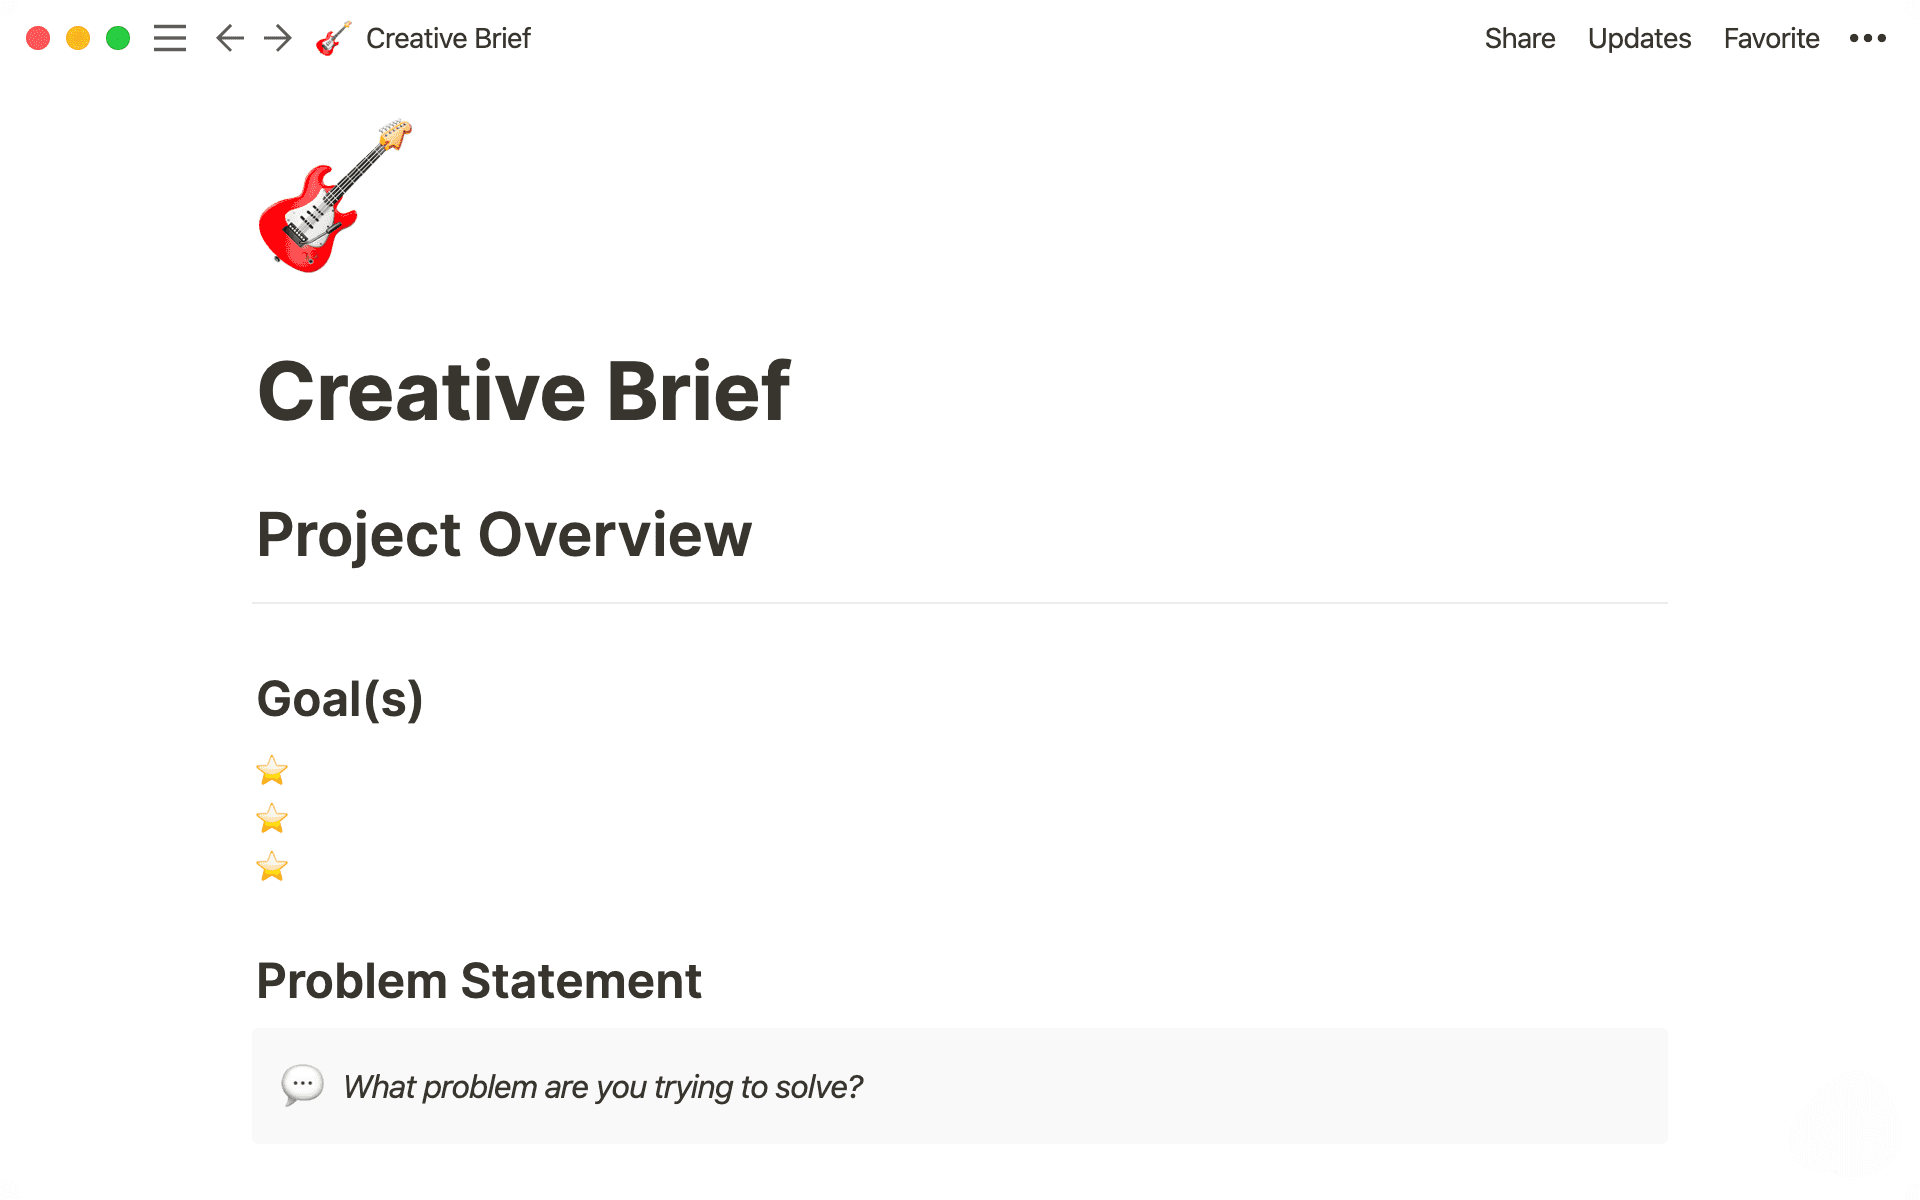Click the Project Overview heading

[x=504, y=535]
